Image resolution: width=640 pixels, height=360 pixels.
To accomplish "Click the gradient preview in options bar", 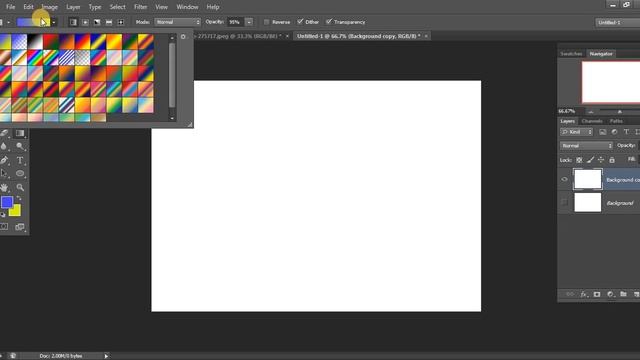I will coord(32,22).
